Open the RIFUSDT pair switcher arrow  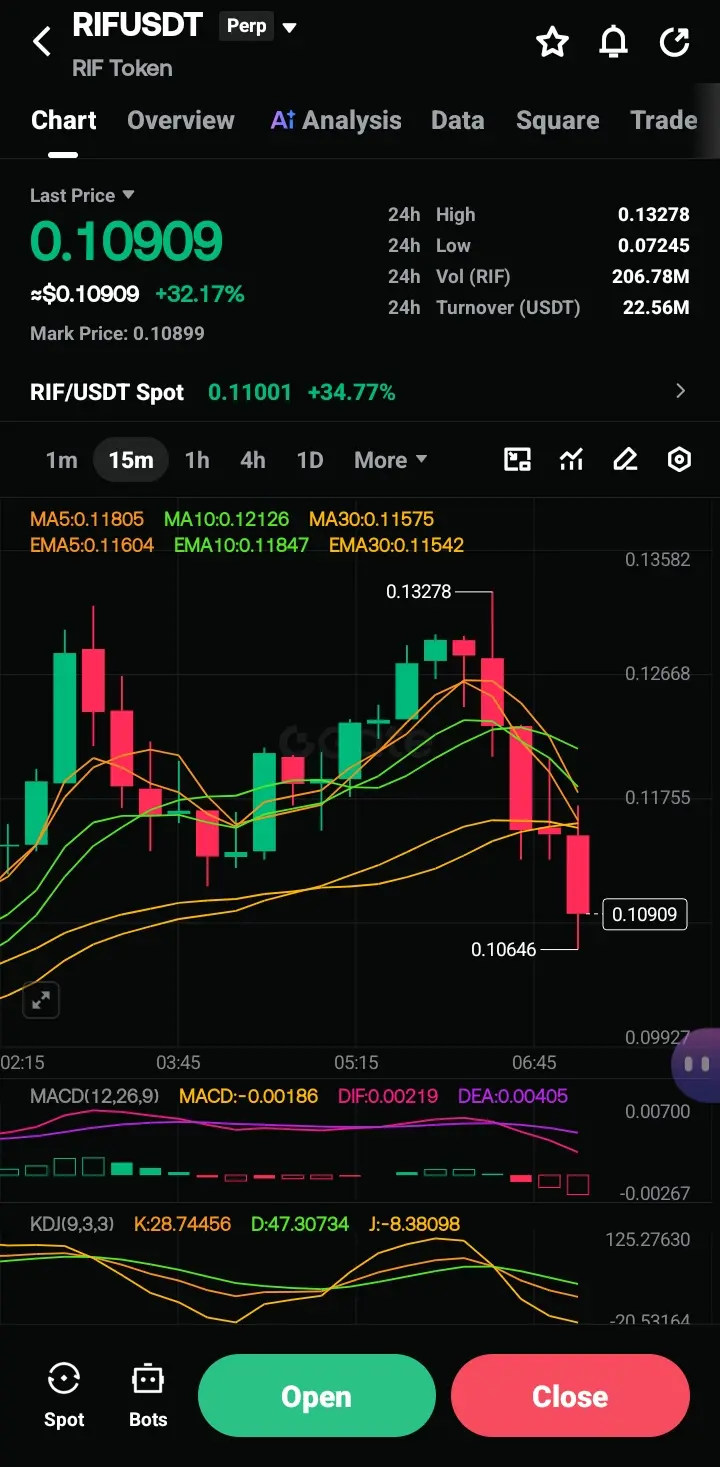[290, 27]
